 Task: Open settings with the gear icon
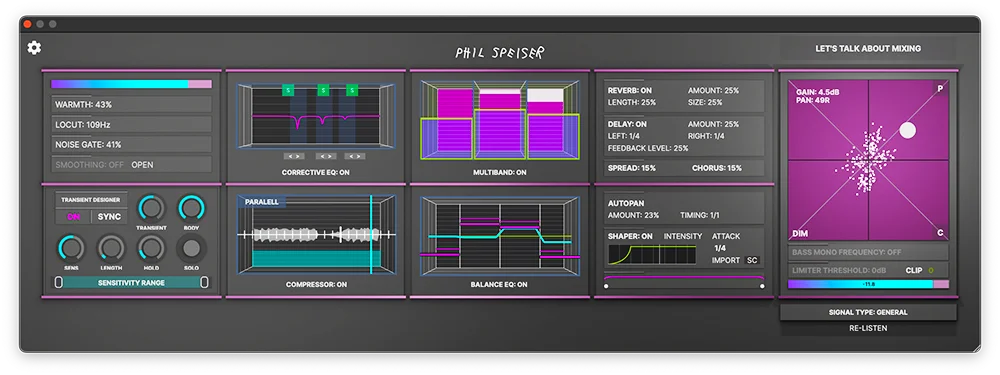coord(34,48)
